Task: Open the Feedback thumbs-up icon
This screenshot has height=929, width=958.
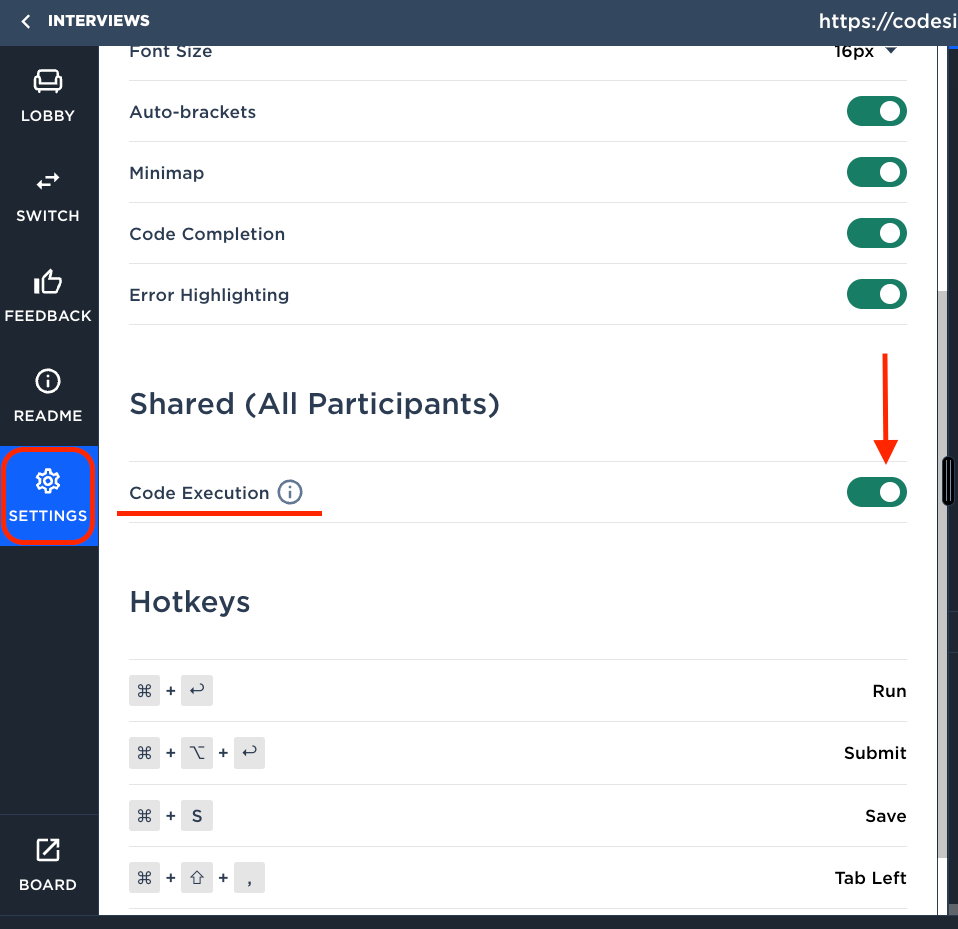Action: (x=48, y=282)
